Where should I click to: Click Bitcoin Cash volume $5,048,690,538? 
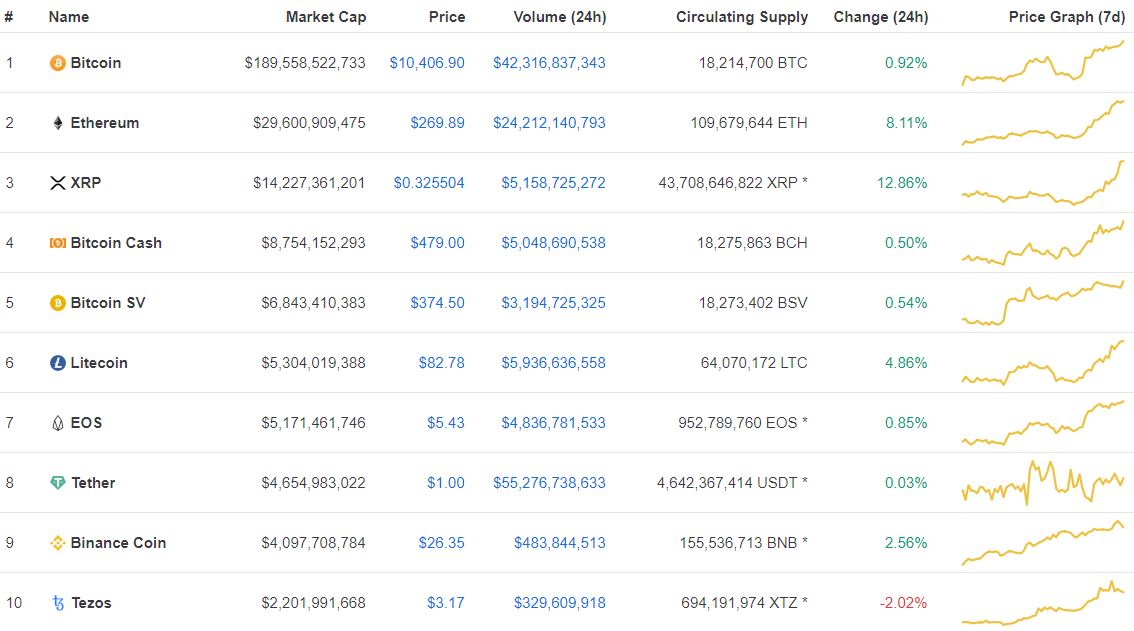[554, 243]
